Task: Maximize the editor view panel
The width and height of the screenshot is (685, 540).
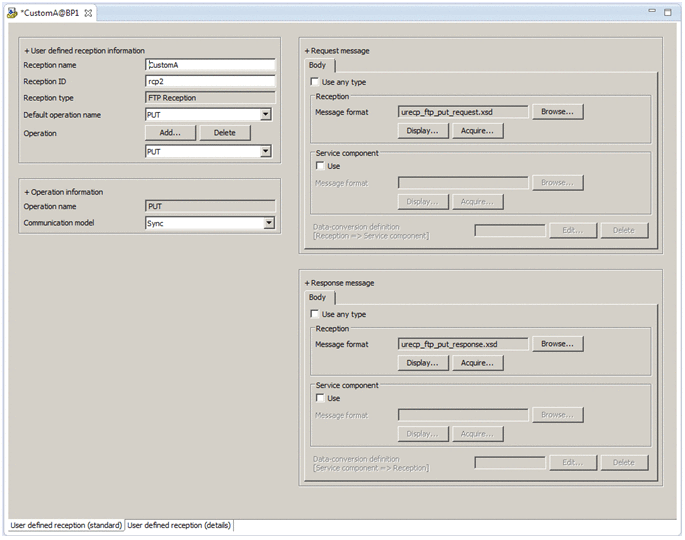Action: click(668, 12)
